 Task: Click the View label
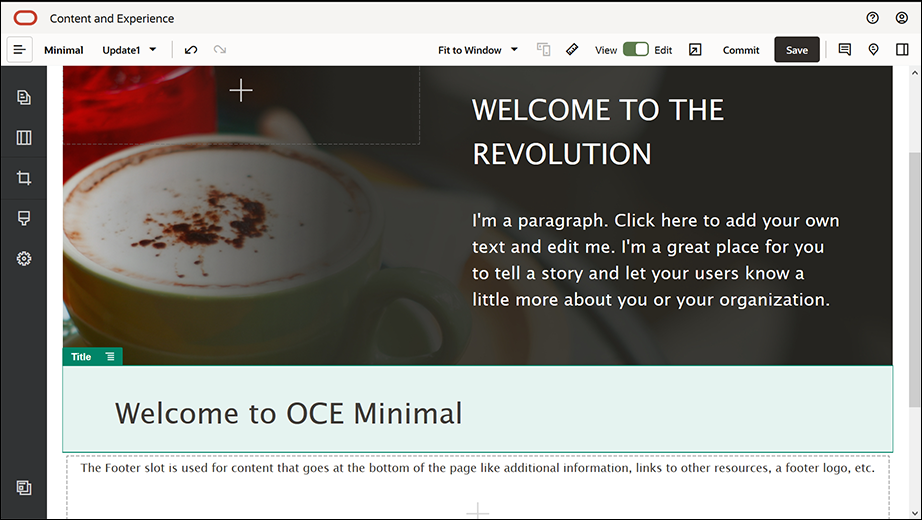point(606,50)
